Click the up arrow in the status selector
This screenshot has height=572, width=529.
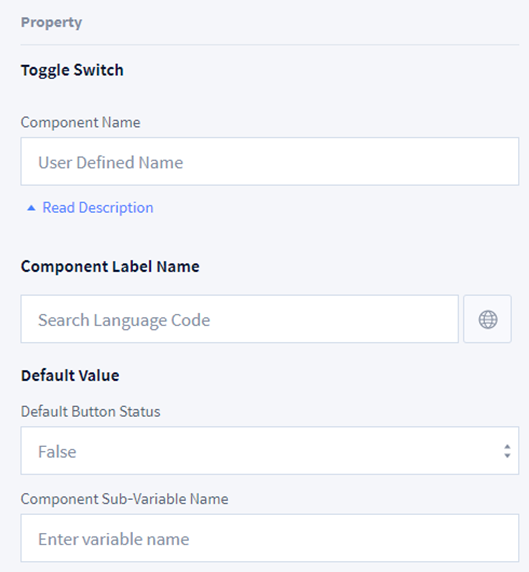pos(507,447)
